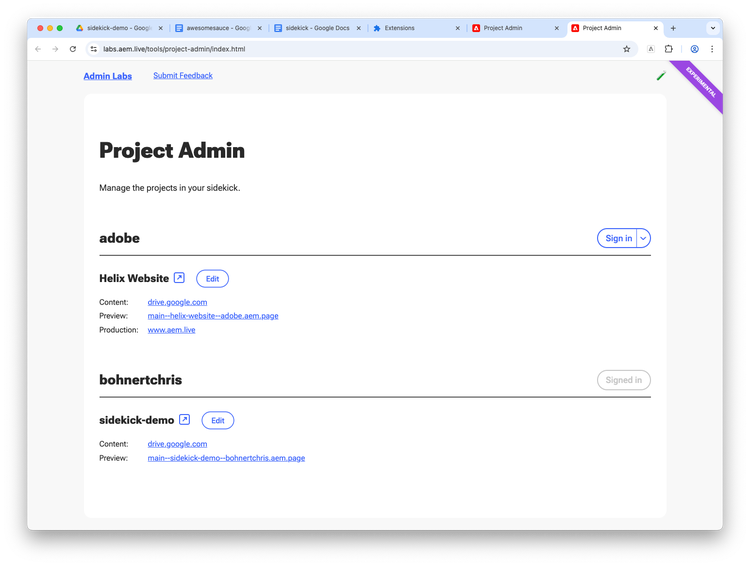Open Chrome three-dot menu
This screenshot has width=750, height=566.
point(712,49)
